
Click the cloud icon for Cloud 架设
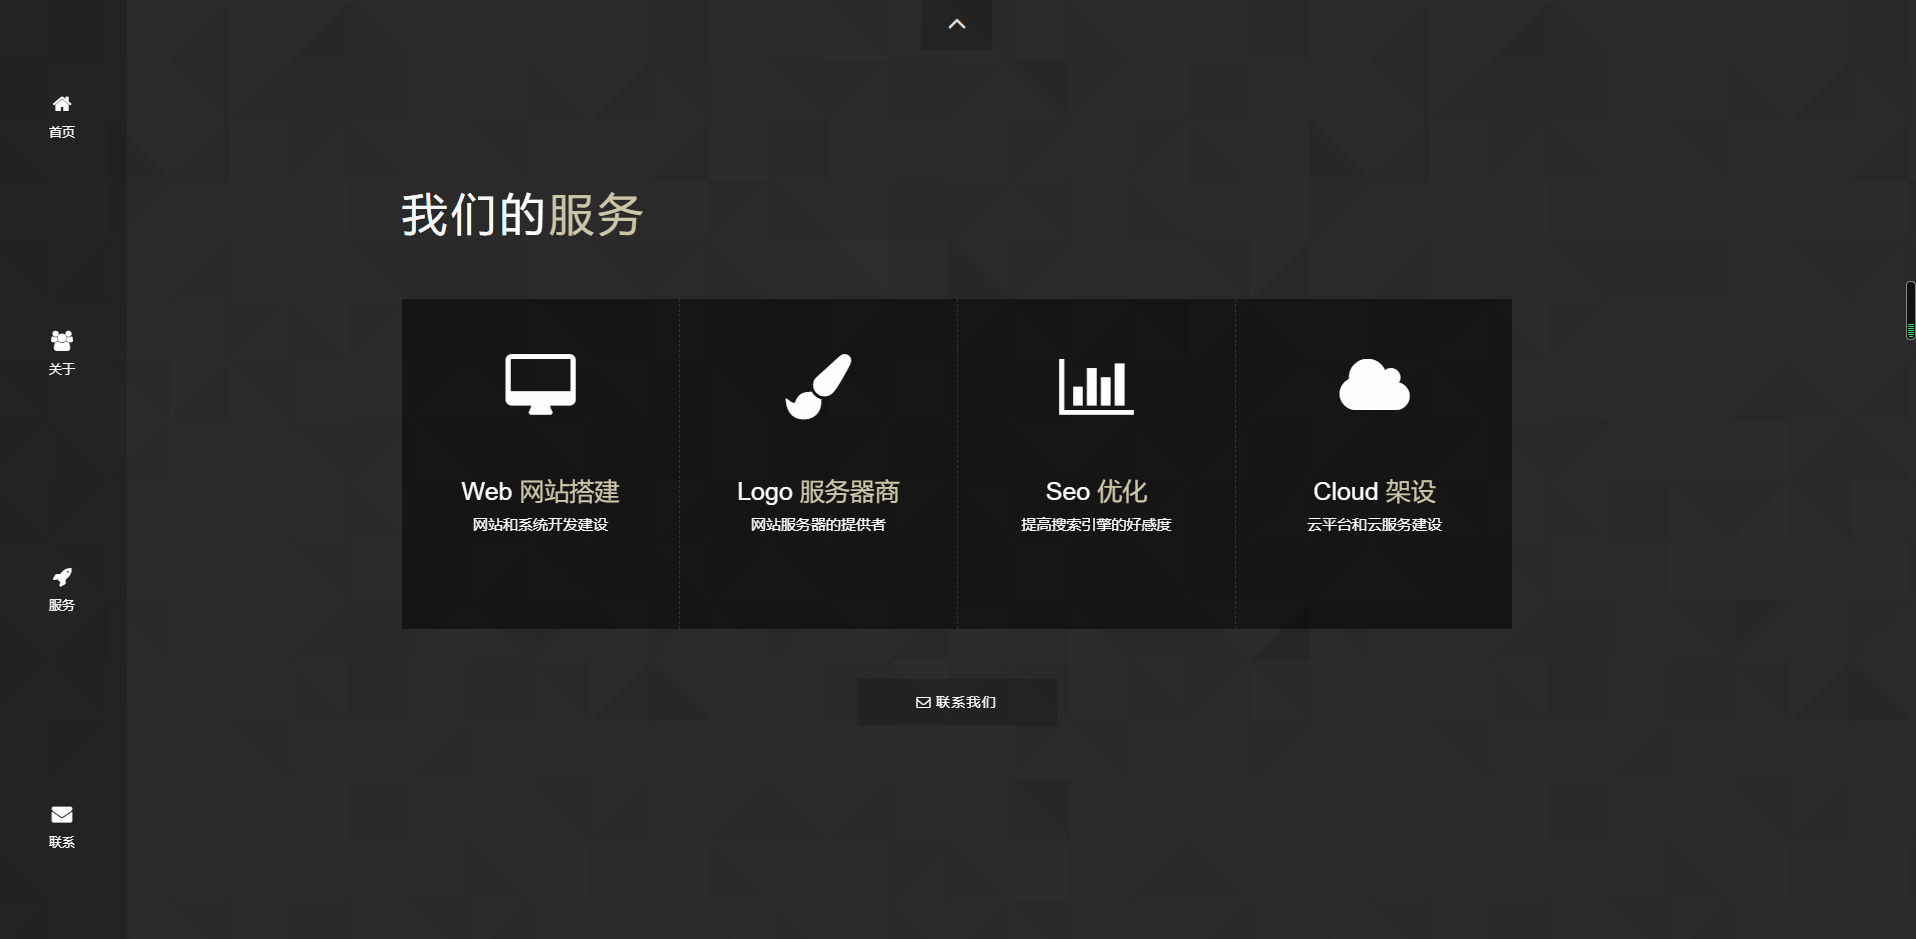coord(1374,385)
